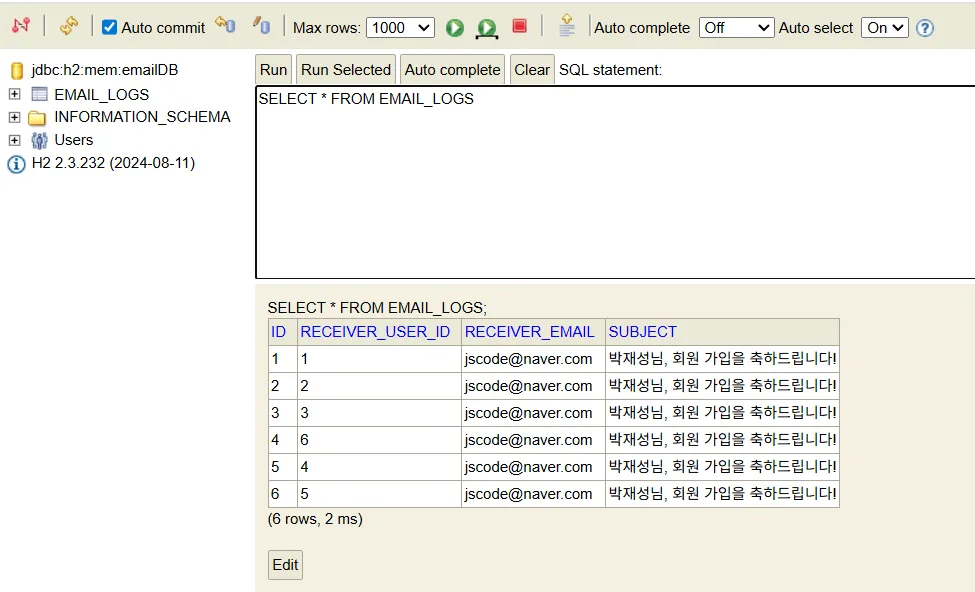Select jdbc:h2:mem:emailDB connection entry
Image resolution: width=975 pixels, height=592 pixels.
tap(105, 70)
